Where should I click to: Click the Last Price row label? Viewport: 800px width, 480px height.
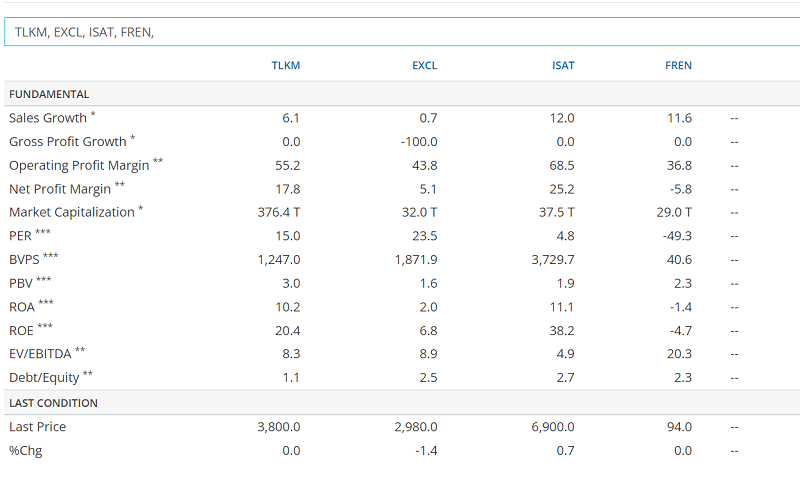[37, 426]
